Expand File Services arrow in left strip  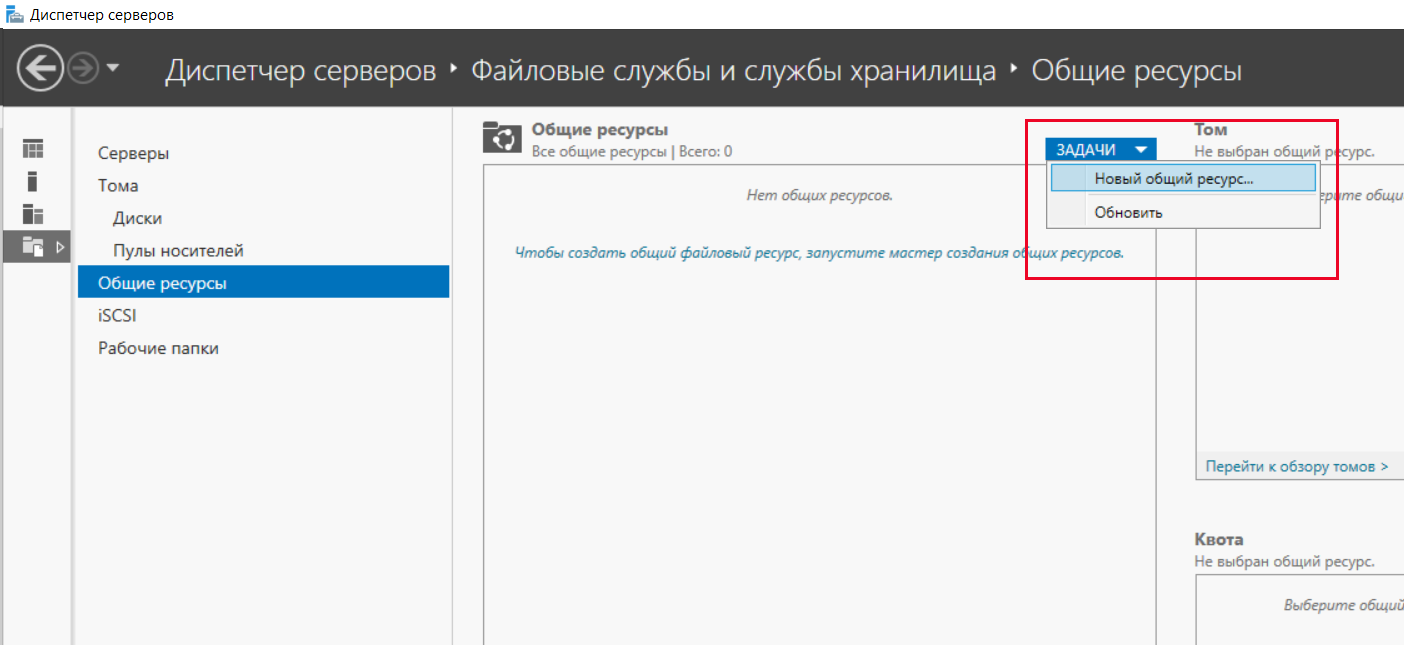pos(59,246)
